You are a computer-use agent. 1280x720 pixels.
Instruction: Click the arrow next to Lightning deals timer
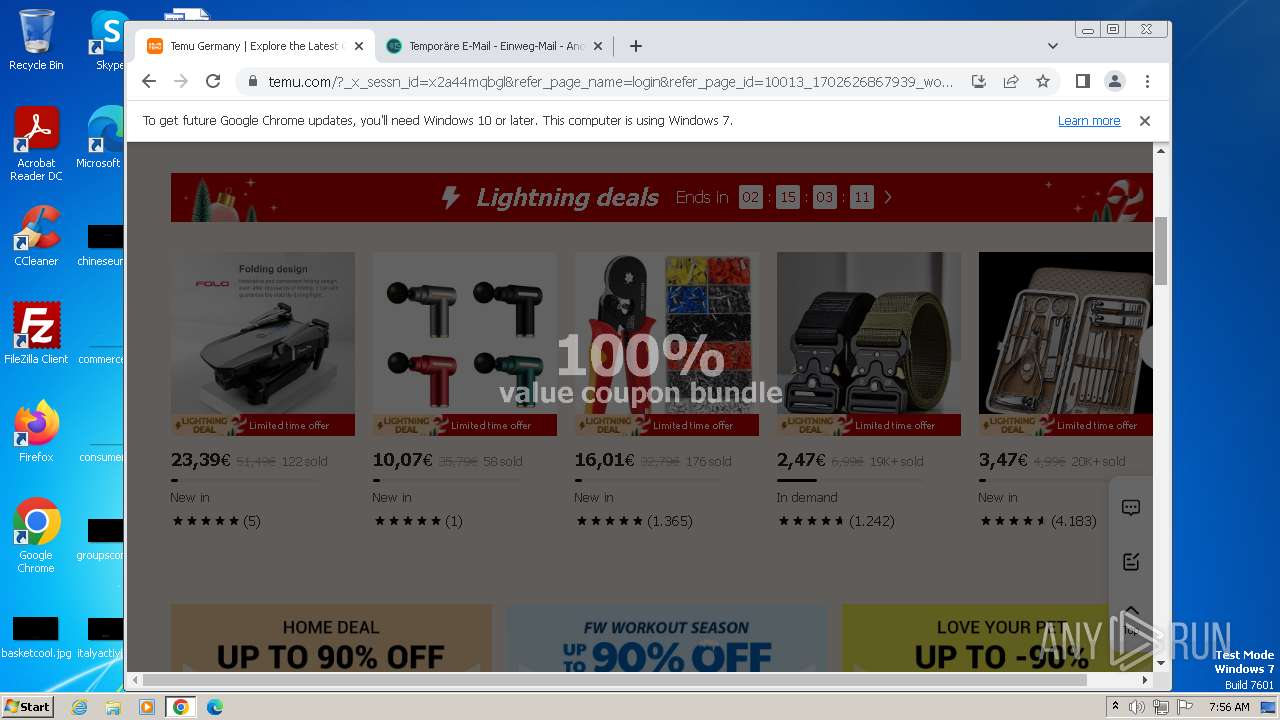(887, 197)
